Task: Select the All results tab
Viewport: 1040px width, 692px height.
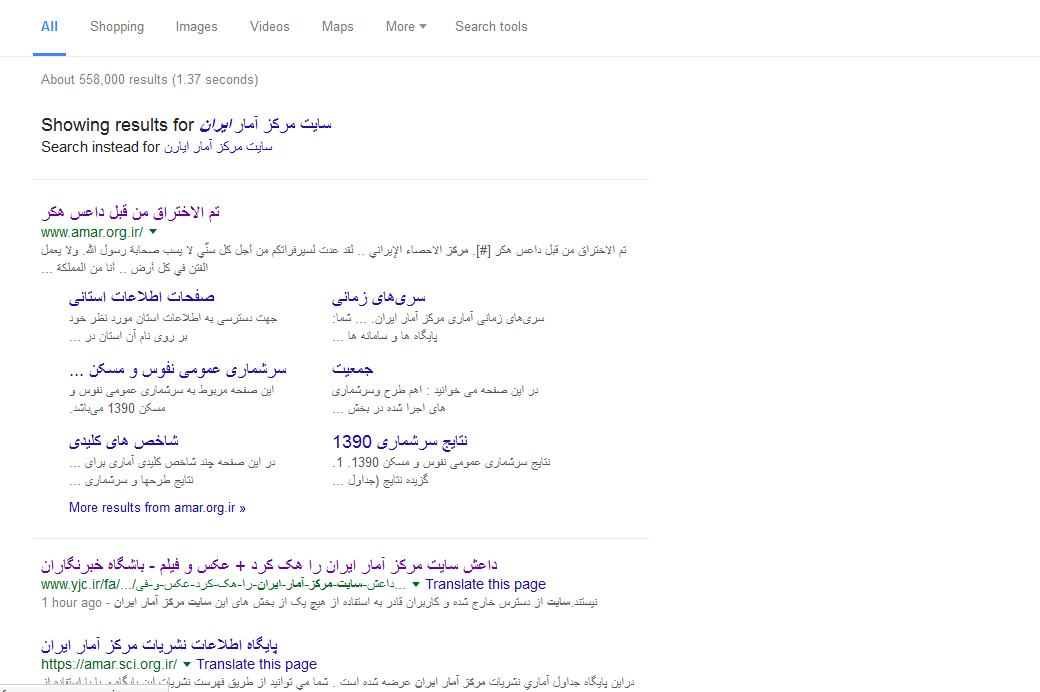Action: [x=49, y=27]
